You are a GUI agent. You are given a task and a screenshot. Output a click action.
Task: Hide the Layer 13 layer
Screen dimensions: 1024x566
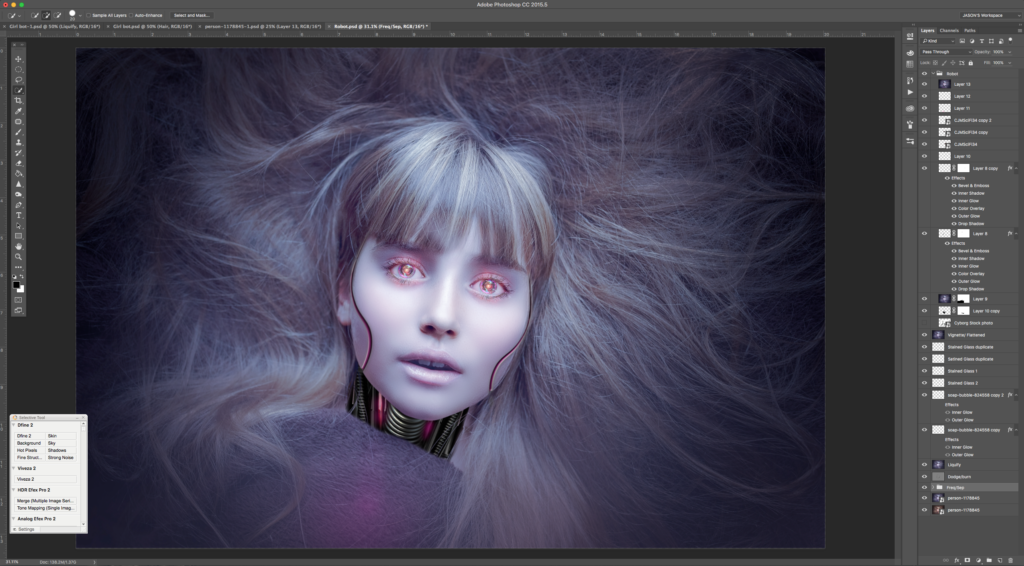pos(924,84)
